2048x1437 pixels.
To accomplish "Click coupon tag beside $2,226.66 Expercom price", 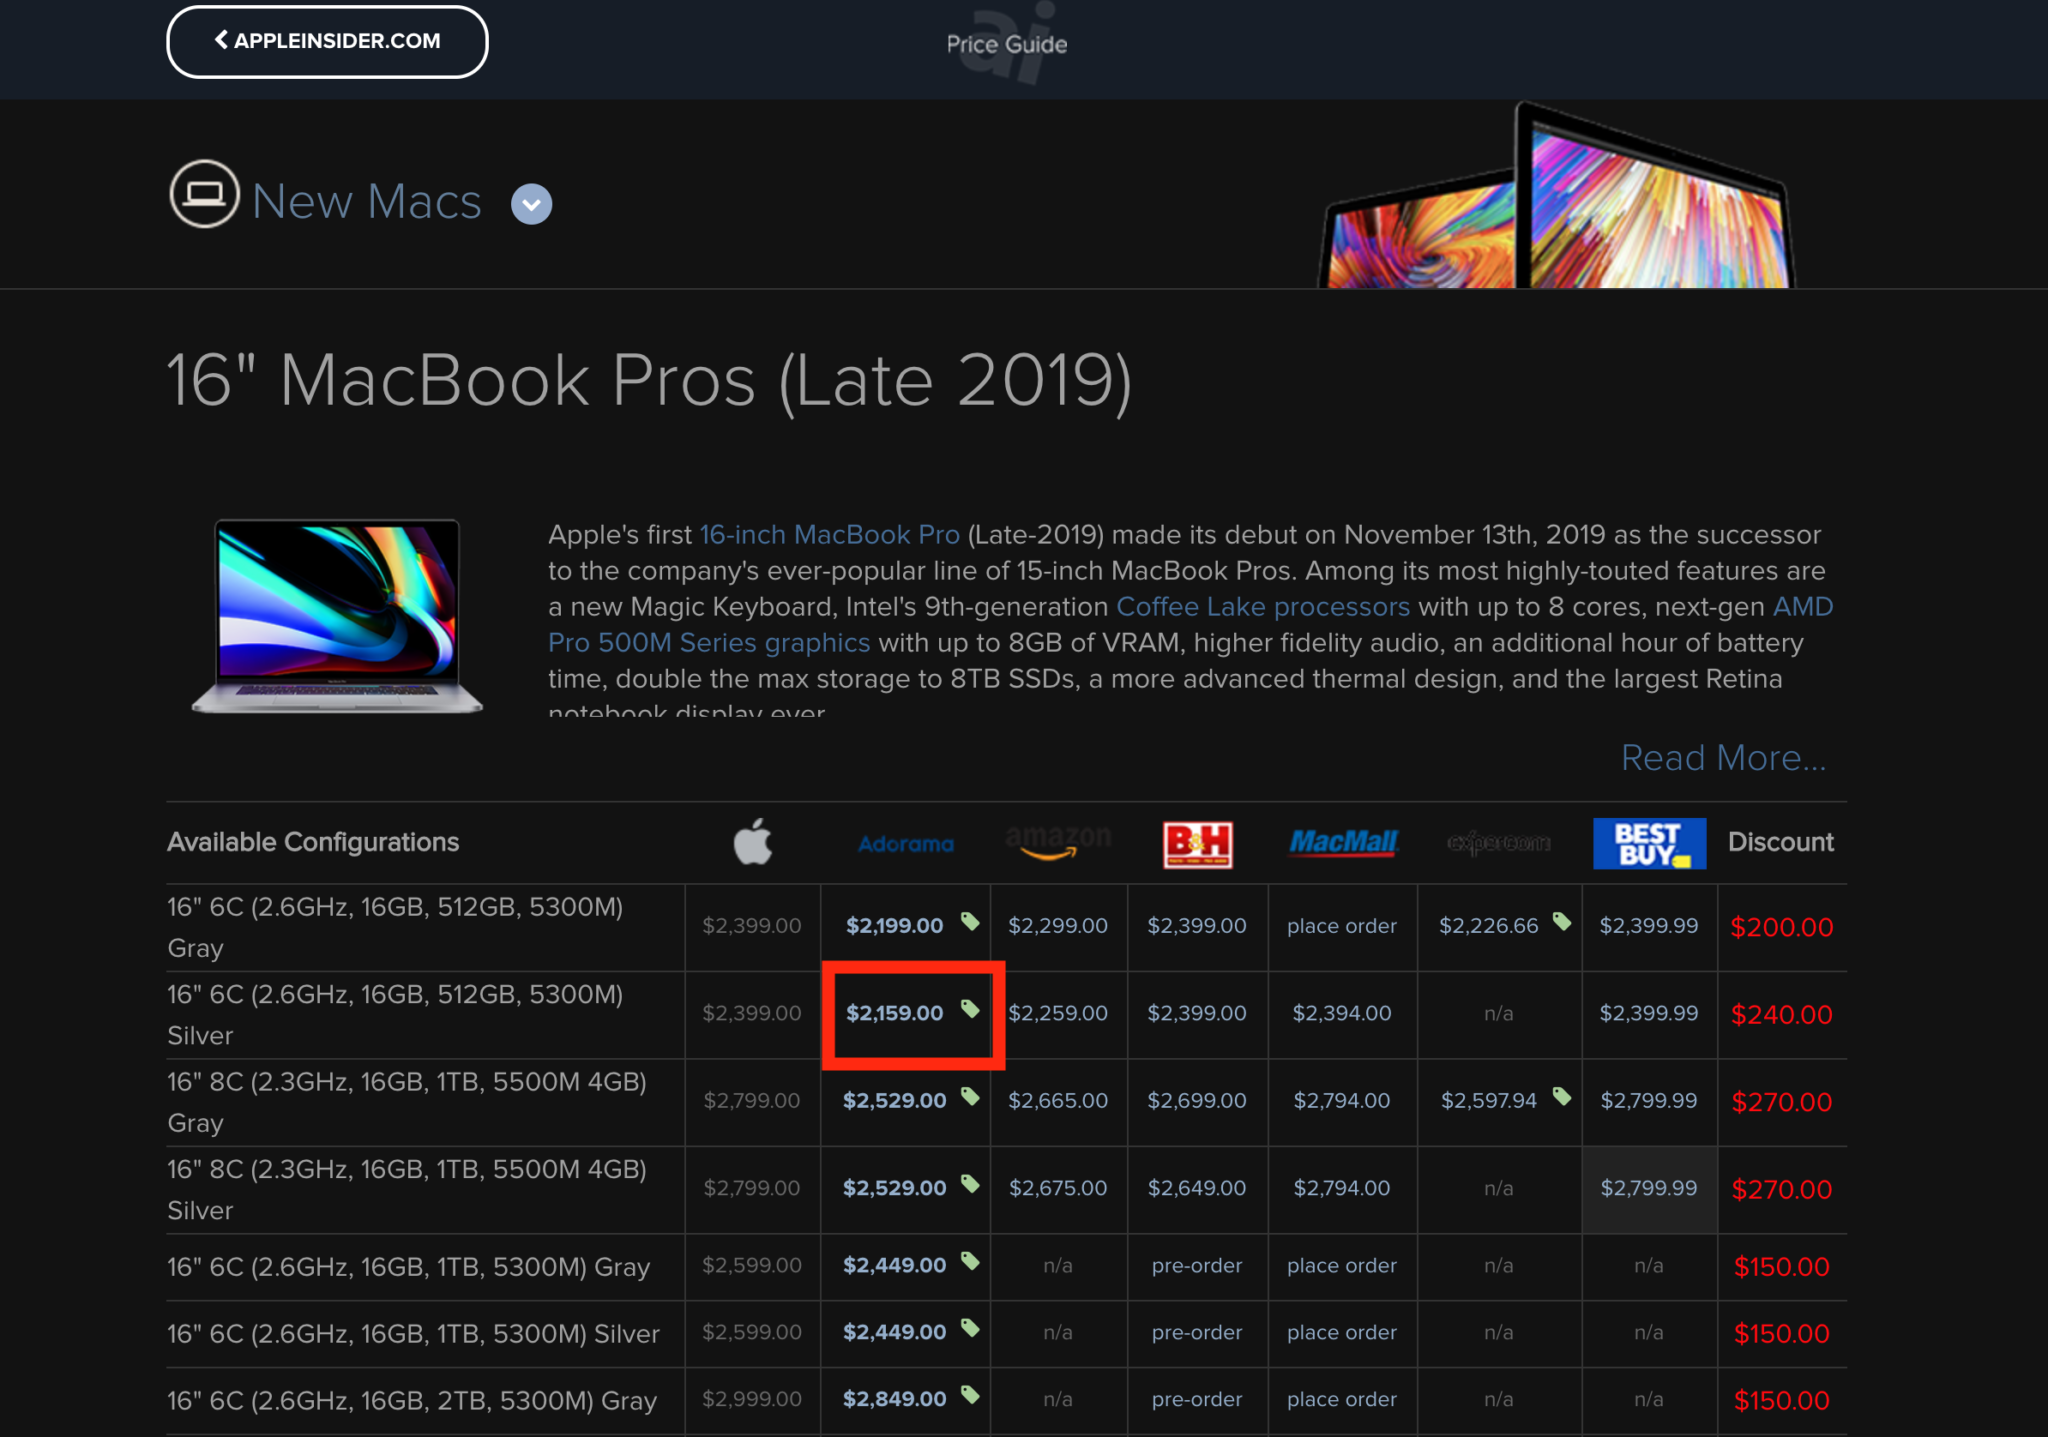I will (1562, 921).
